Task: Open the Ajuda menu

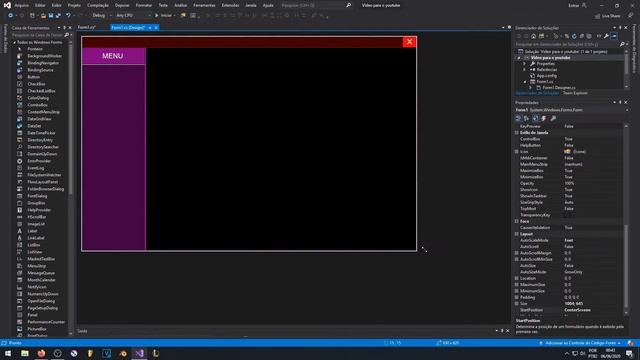Action: click(x=268, y=5)
